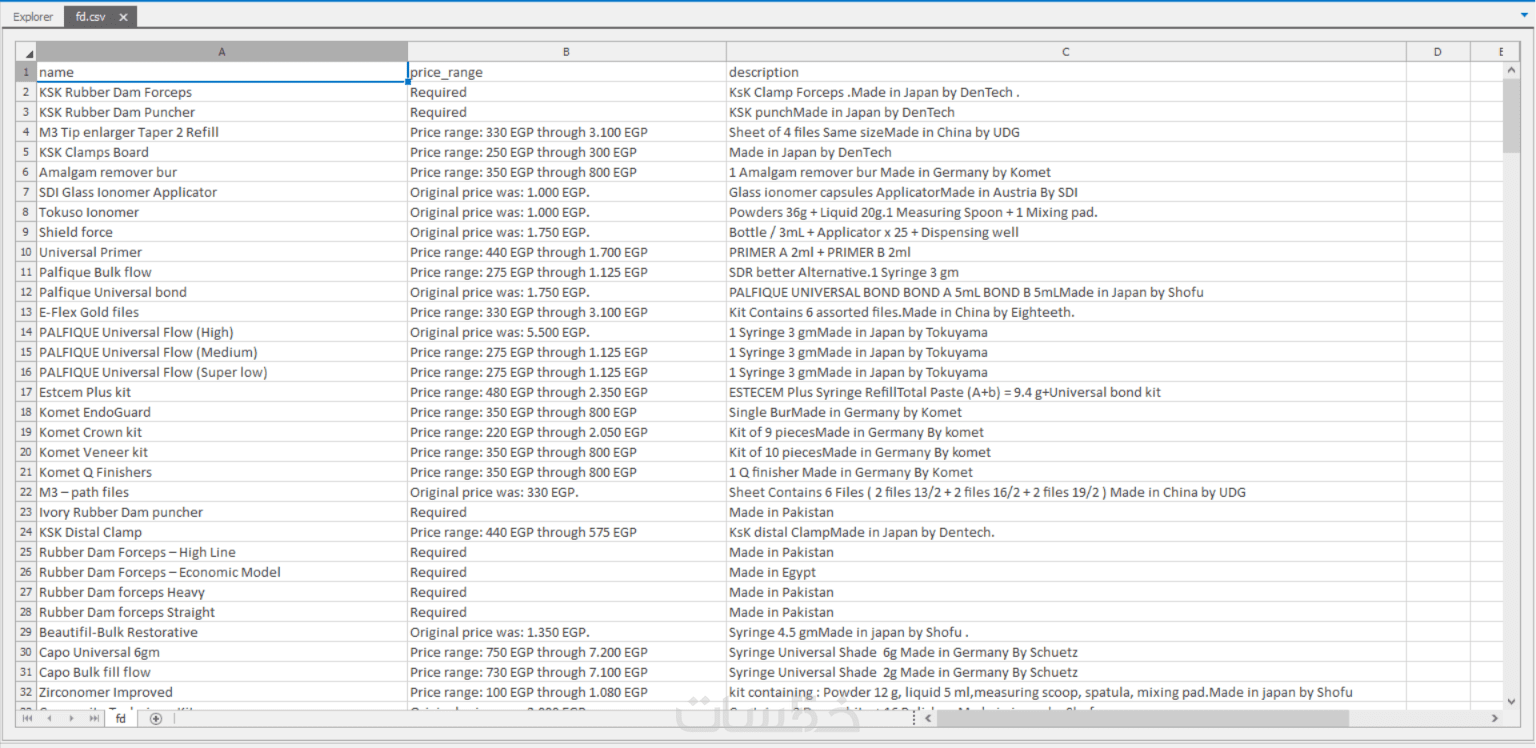Click the 'description' header cell
1536x748 pixels.
coord(1066,72)
